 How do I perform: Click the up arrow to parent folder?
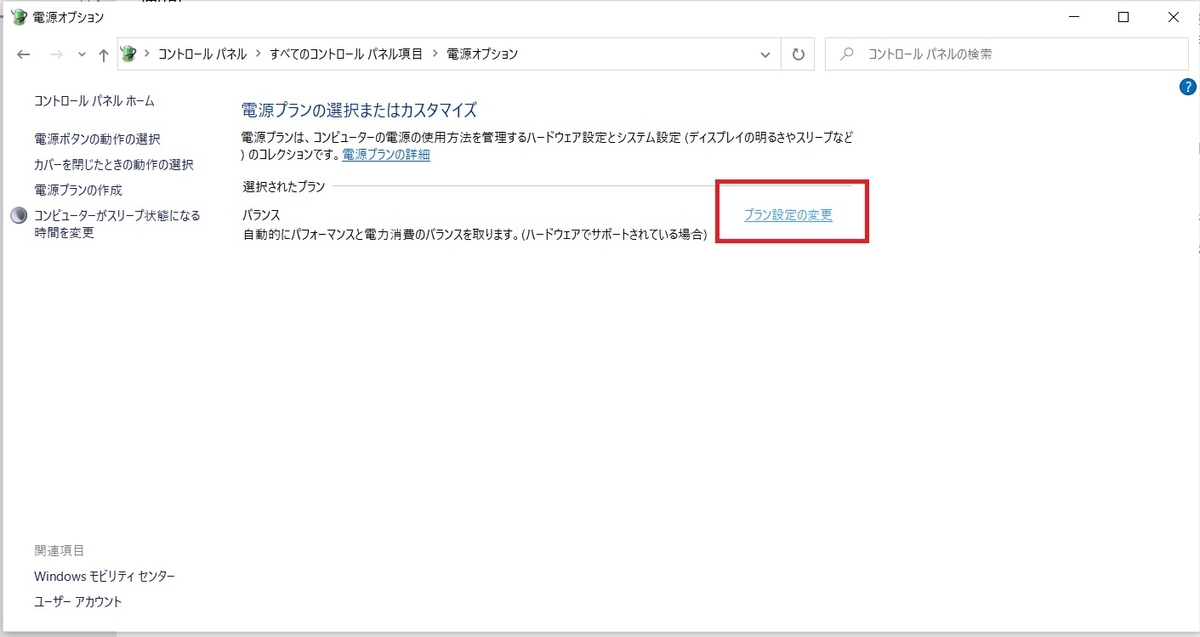(x=102, y=54)
